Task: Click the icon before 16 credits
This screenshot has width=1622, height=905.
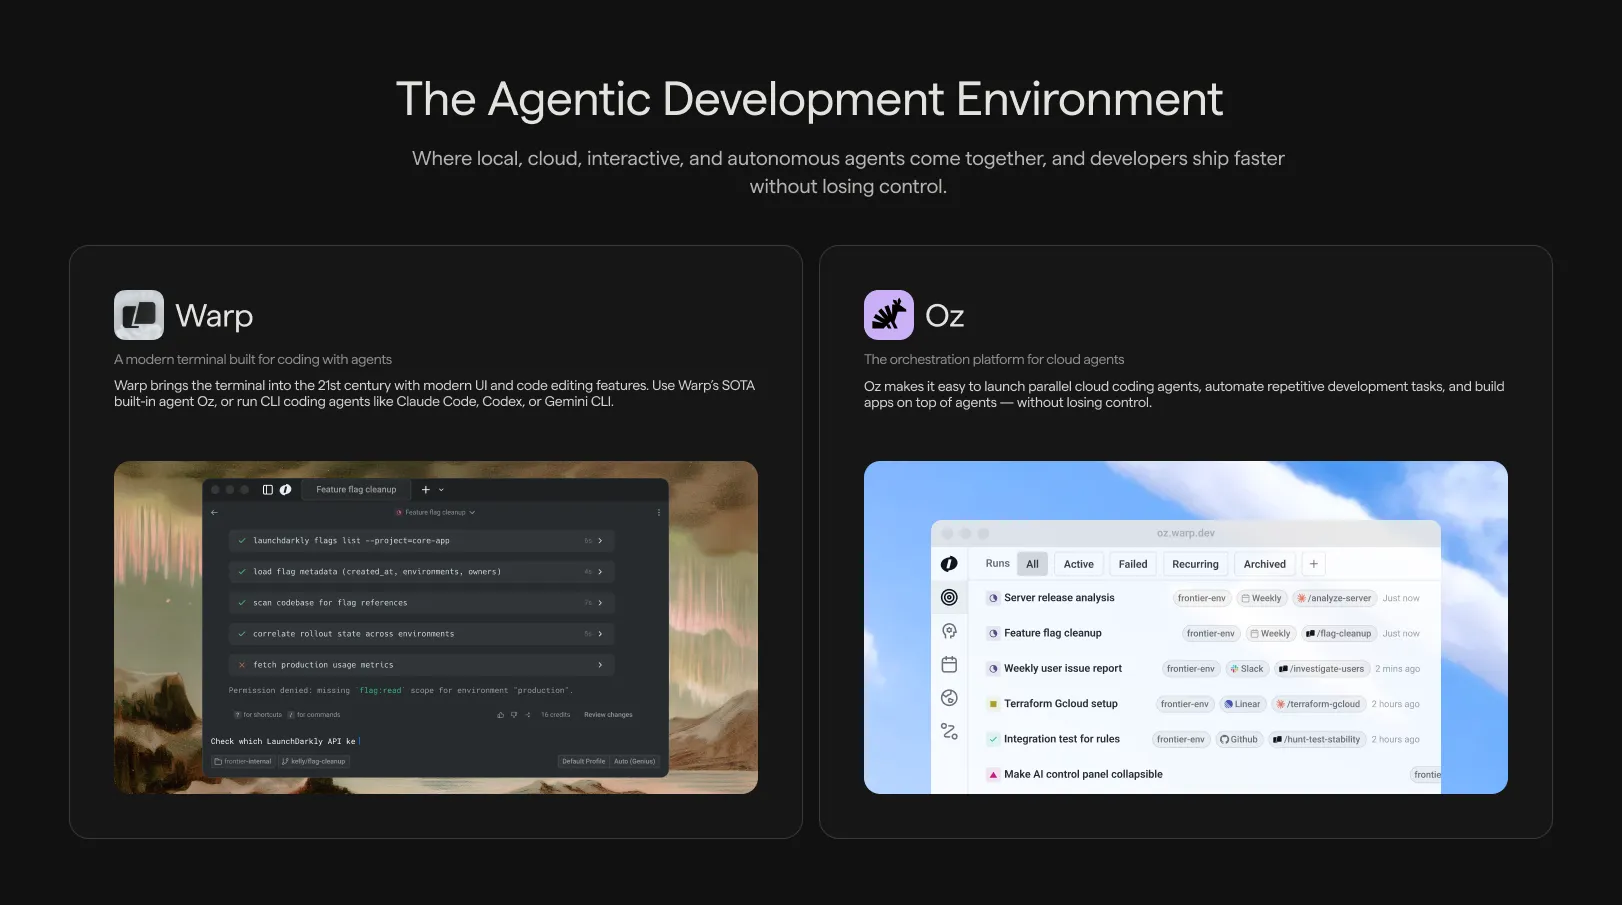Action: coord(528,715)
